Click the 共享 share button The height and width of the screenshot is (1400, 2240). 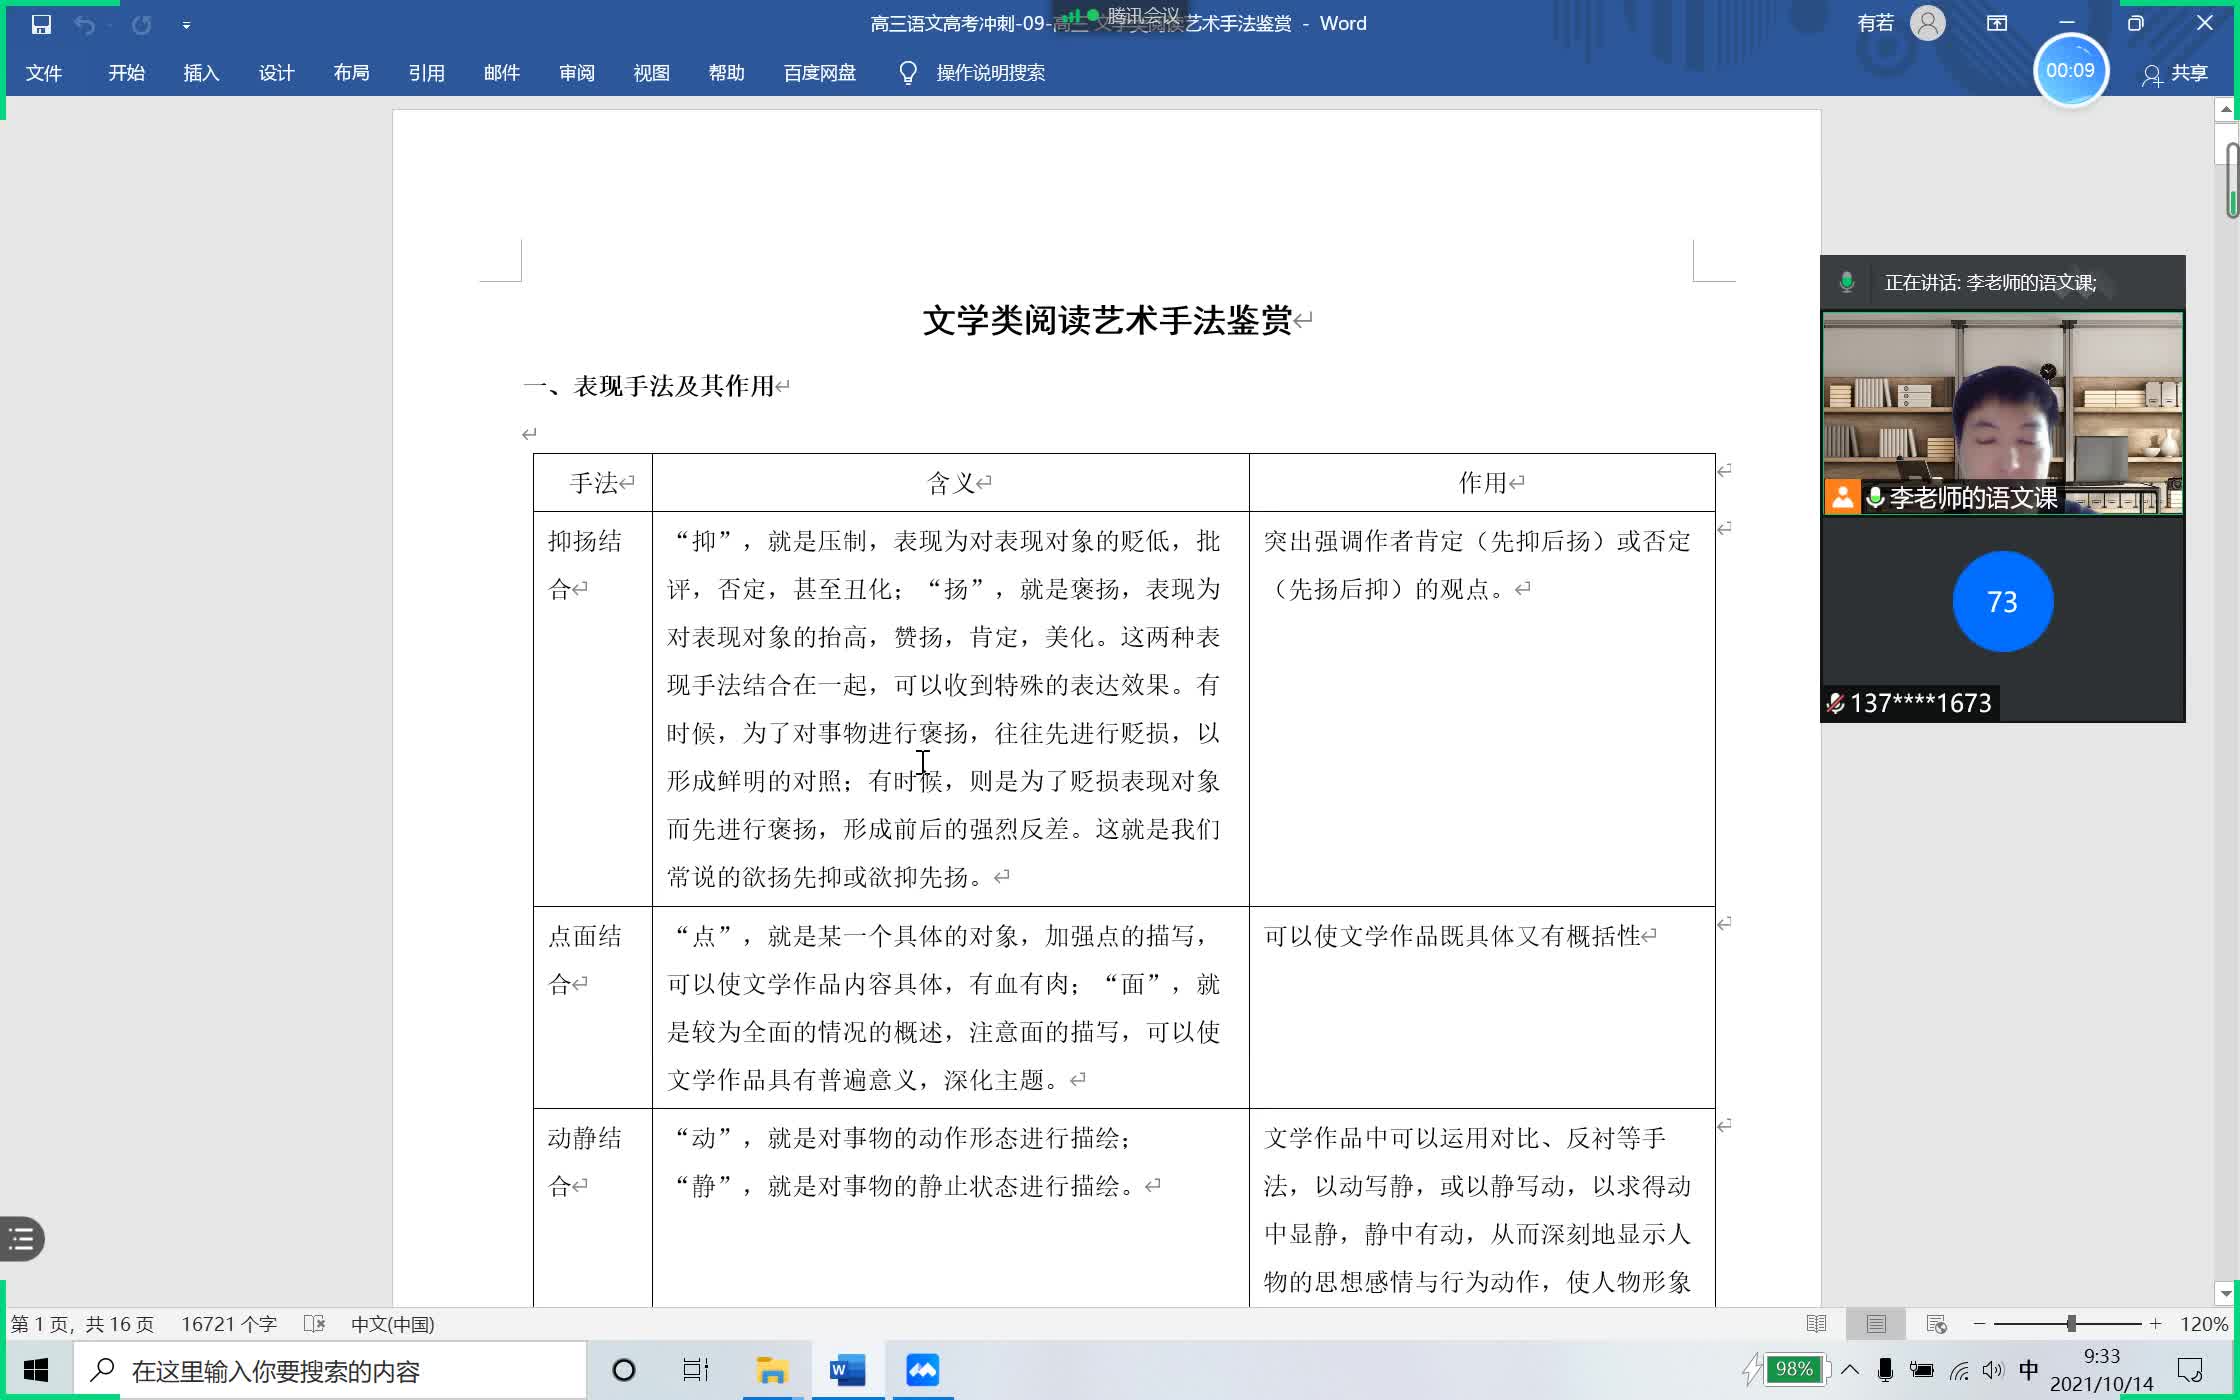pos(2174,74)
